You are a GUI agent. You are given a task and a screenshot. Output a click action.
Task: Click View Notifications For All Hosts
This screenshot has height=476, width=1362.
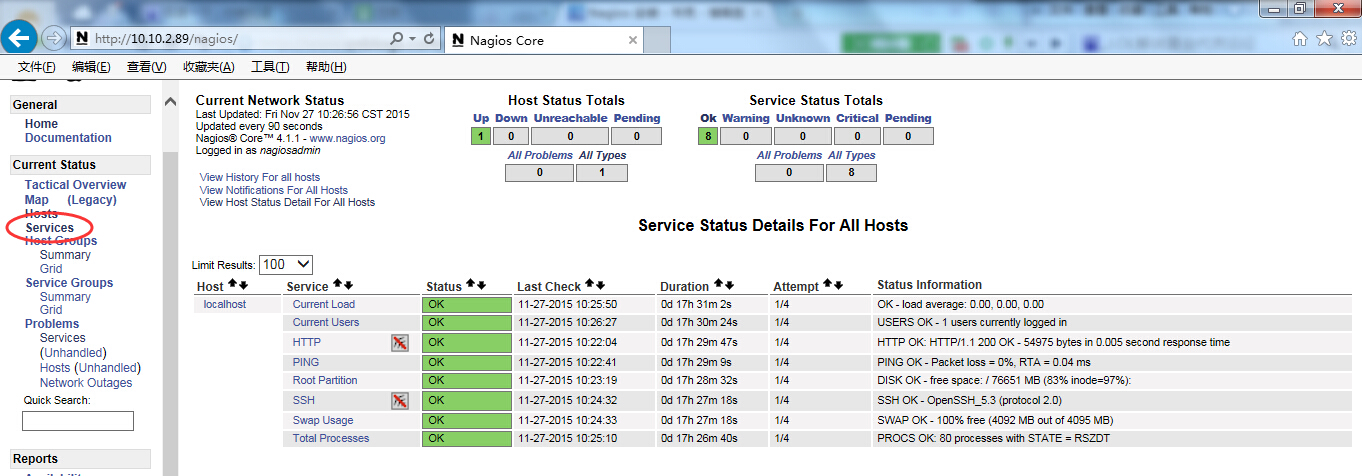(x=274, y=190)
